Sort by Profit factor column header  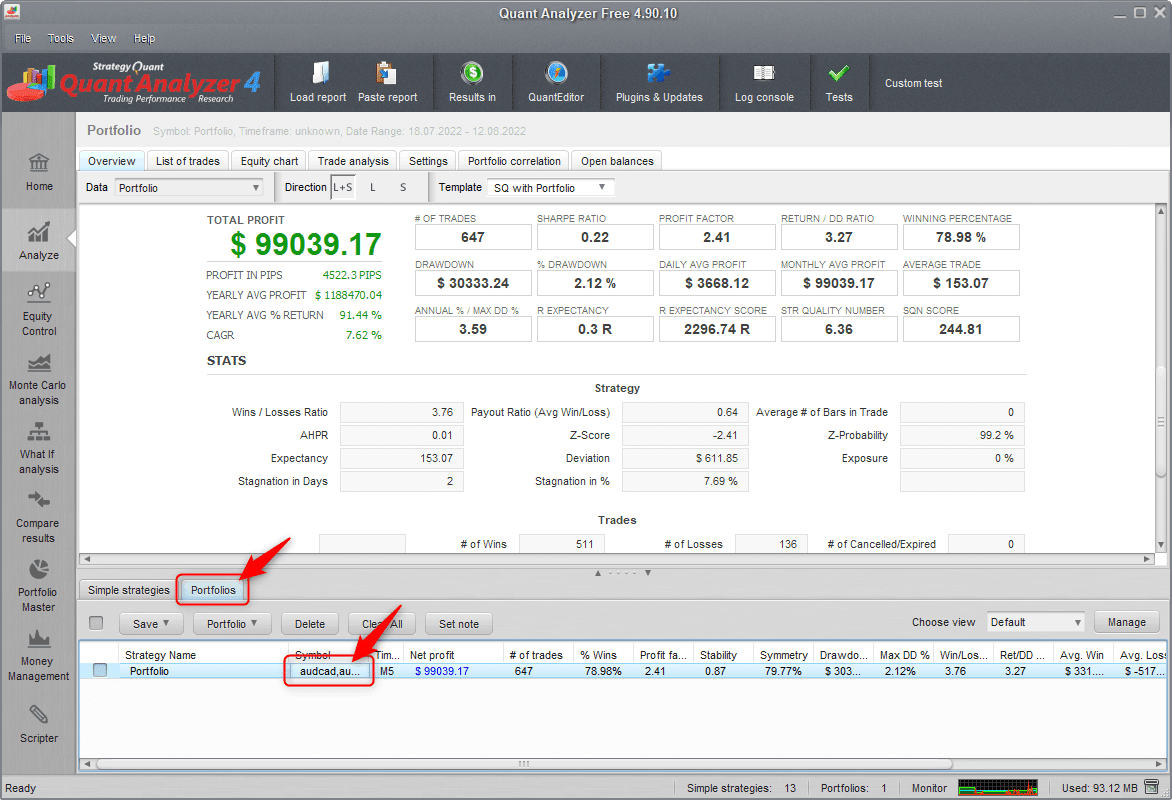click(x=663, y=655)
